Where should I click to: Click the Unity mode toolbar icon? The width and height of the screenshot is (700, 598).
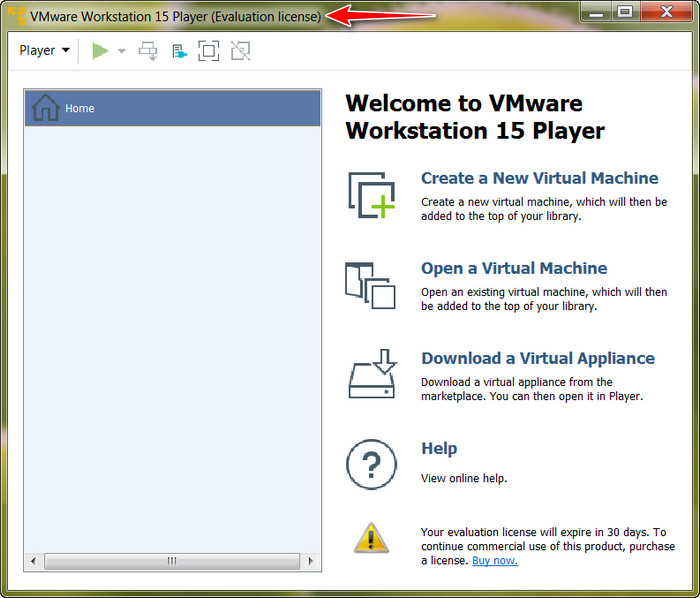click(x=241, y=51)
